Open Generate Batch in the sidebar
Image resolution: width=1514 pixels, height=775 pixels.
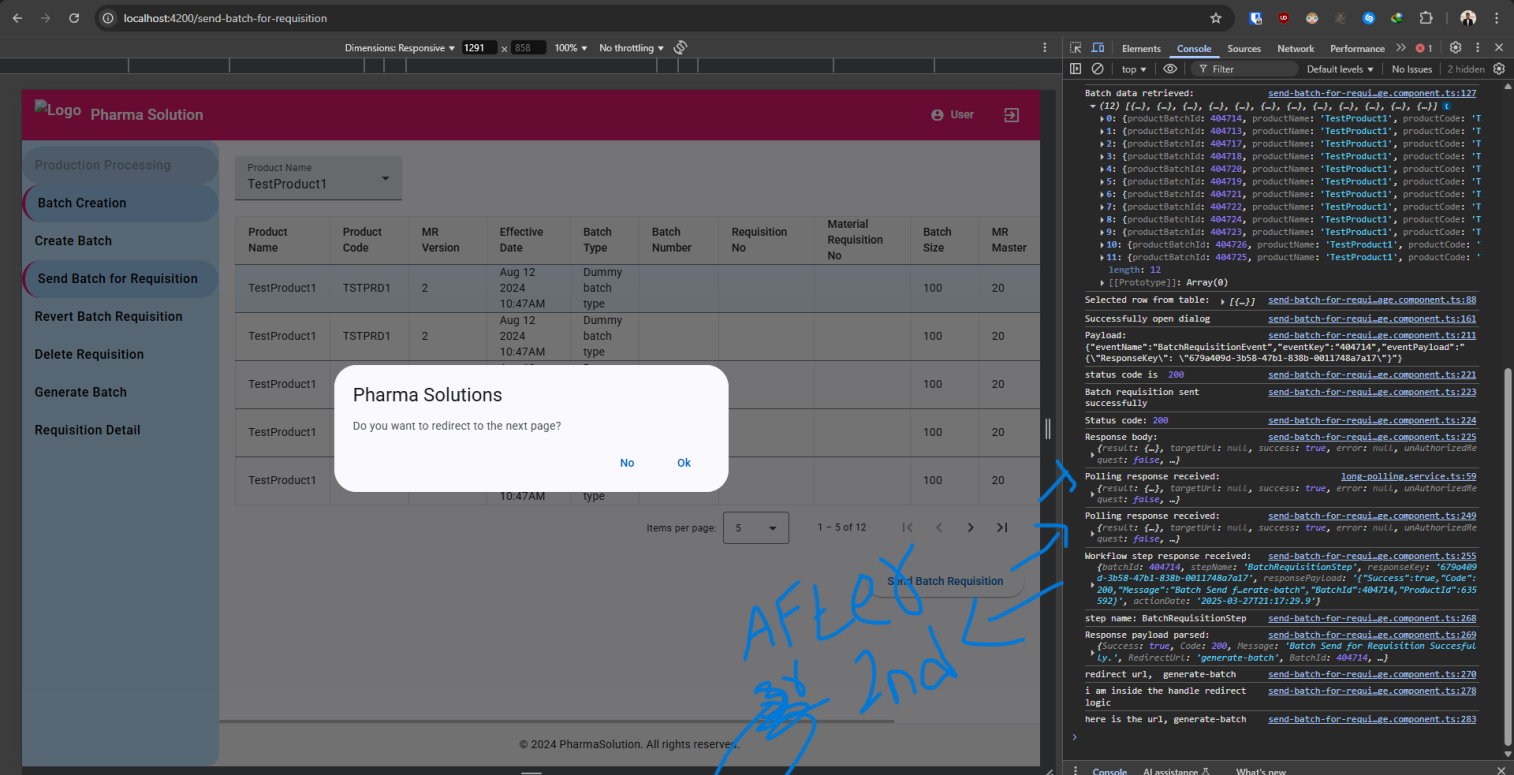pyautogui.click(x=80, y=393)
